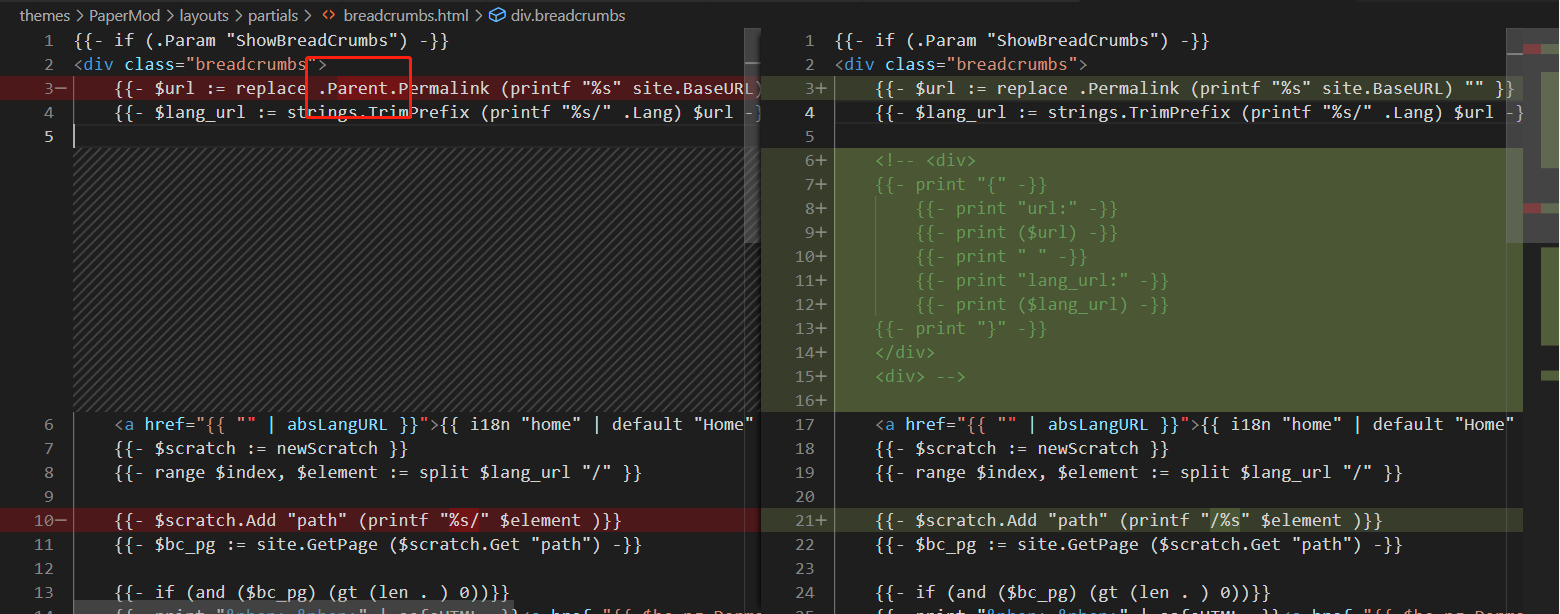Select PaperMod in the breadcrumb bar
This screenshot has height=614, width=1560.
coord(124,15)
